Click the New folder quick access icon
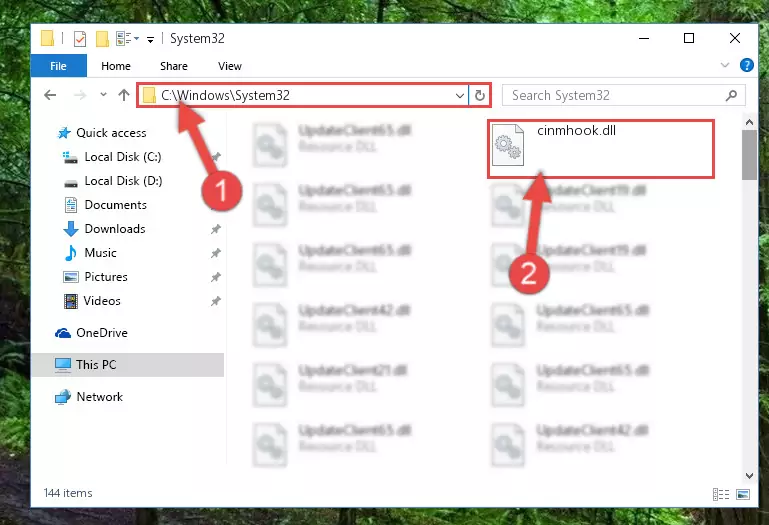The width and height of the screenshot is (769, 525). point(102,38)
